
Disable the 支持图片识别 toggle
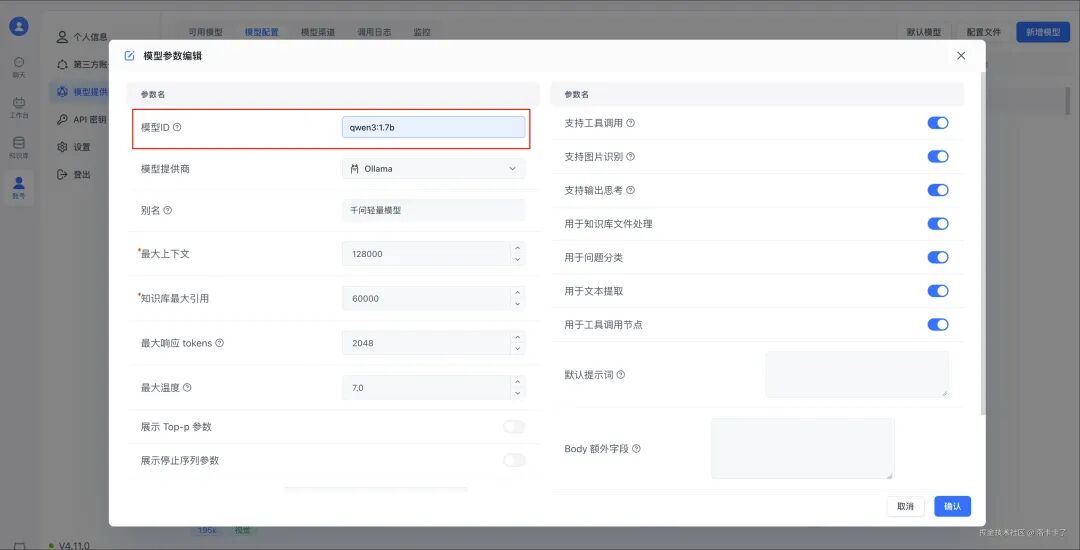click(x=937, y=157)
